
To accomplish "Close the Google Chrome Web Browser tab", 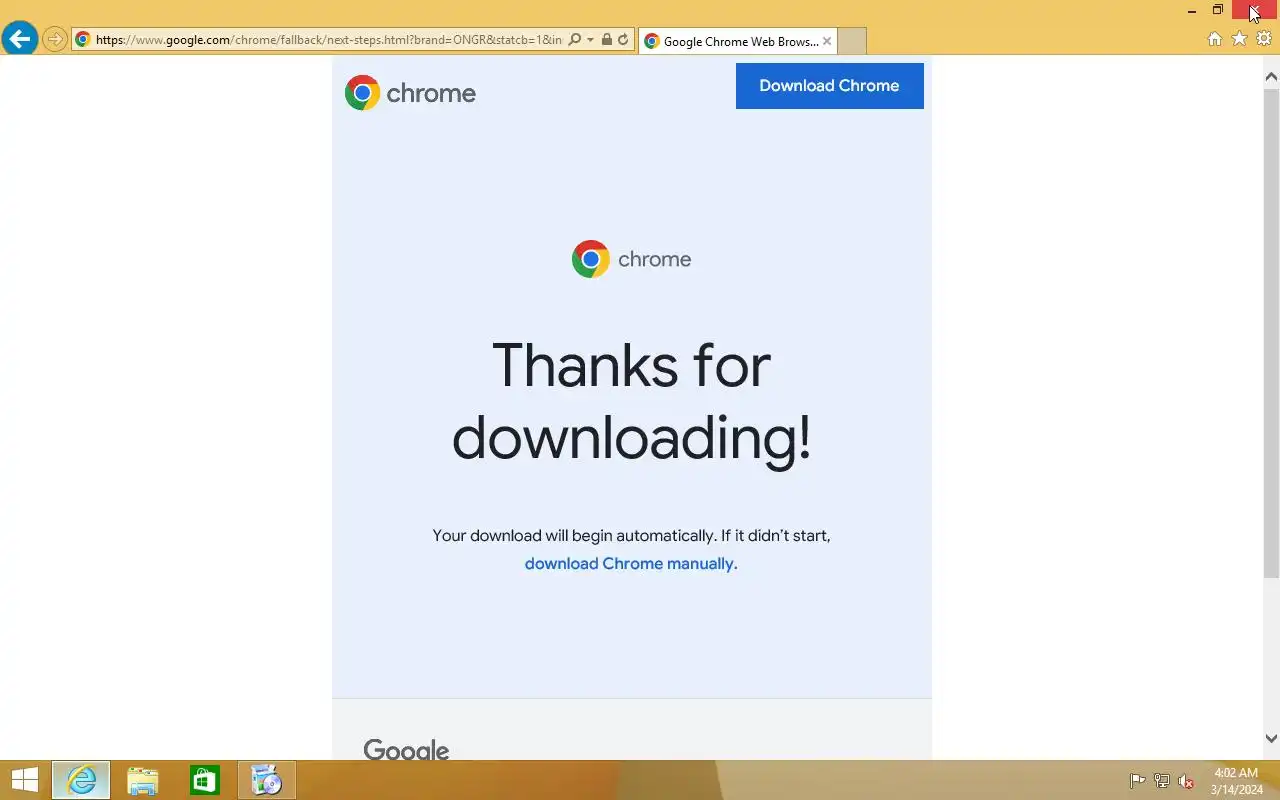I will 827,41.
